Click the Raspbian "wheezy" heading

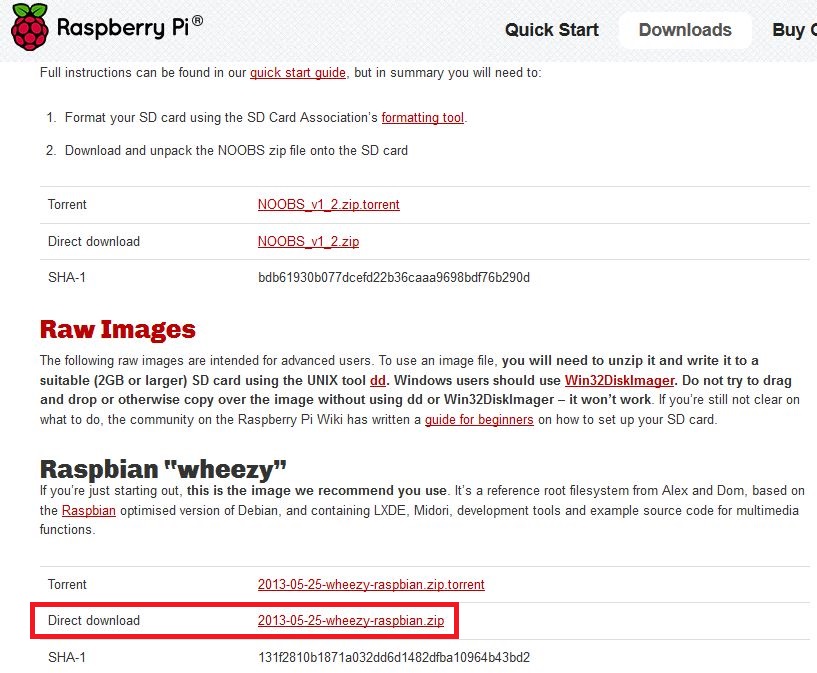163,469
